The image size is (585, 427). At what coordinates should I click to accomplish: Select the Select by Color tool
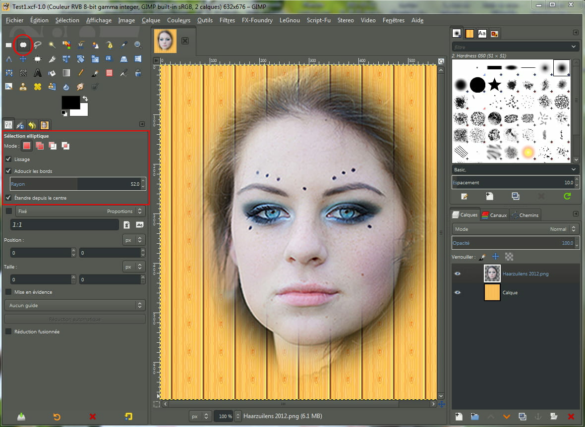(x=66, y=45)
